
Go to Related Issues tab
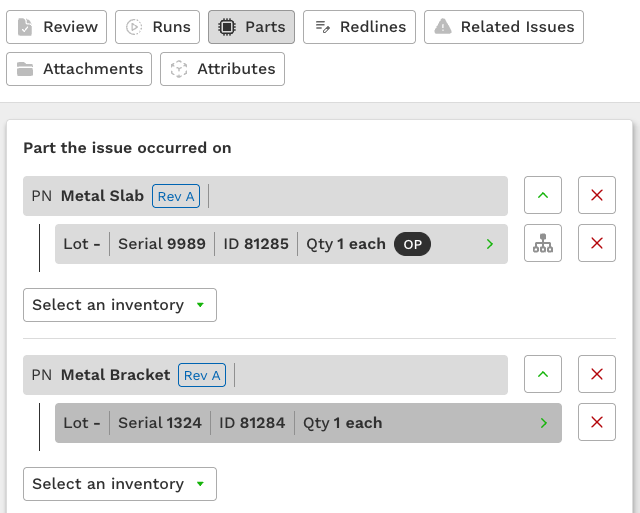tap(504, 27)
